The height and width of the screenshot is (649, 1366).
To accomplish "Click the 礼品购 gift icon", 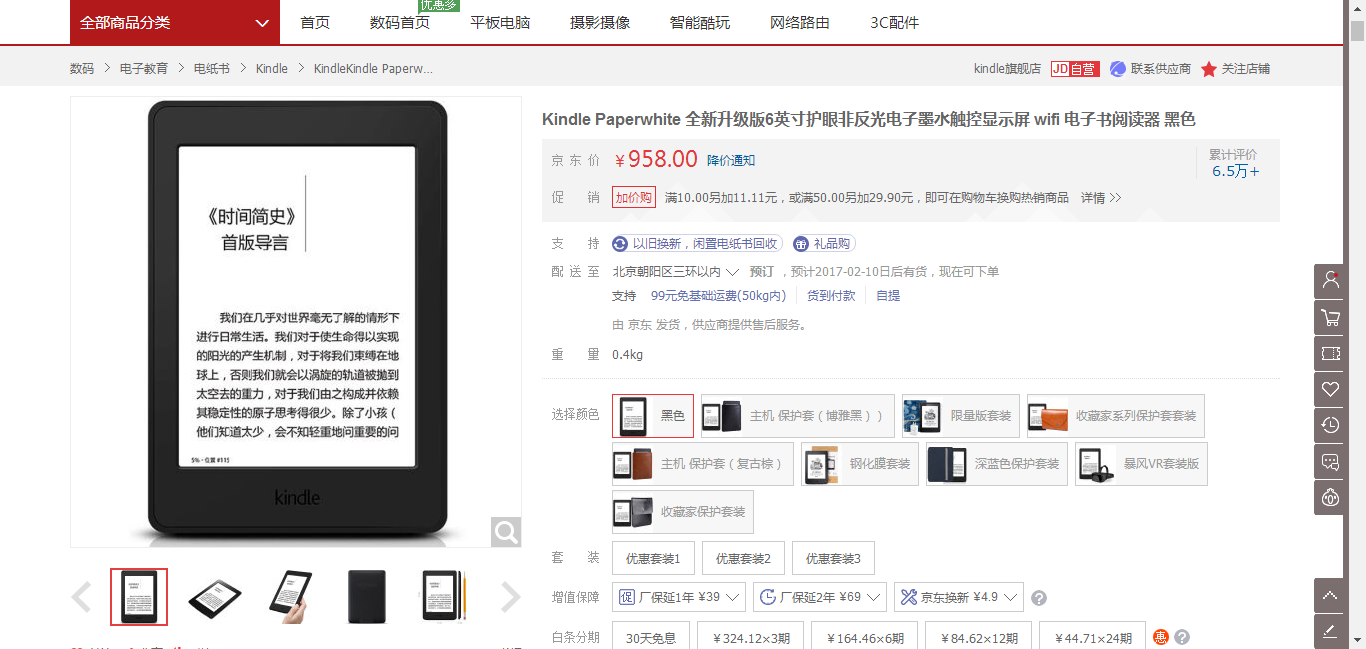I will tap(823, 243).
